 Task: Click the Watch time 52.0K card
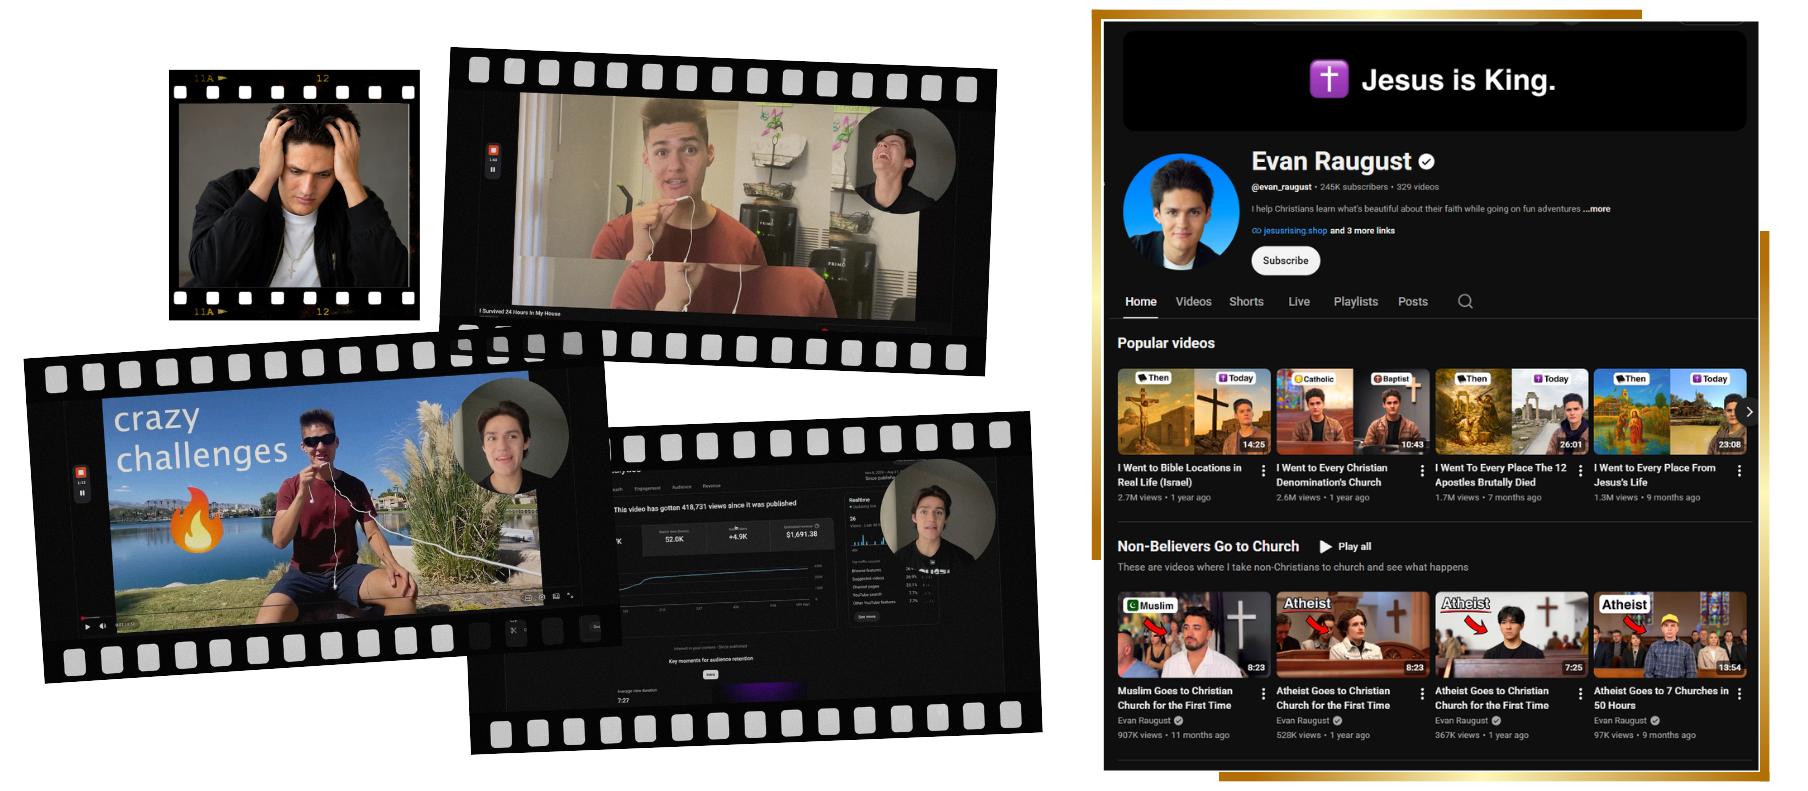click(x=674, y=539)
